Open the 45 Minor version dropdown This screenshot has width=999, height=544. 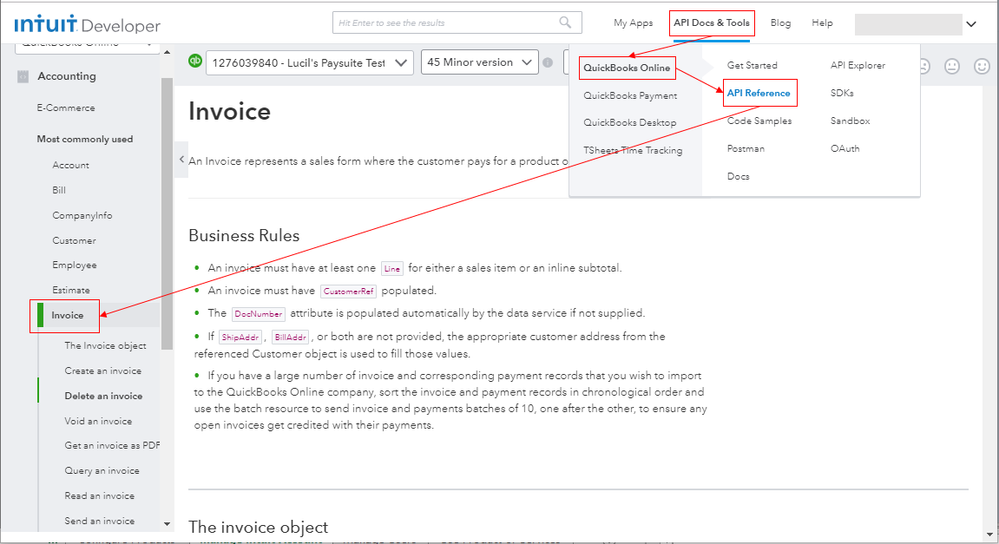click(x=479, y=62)
